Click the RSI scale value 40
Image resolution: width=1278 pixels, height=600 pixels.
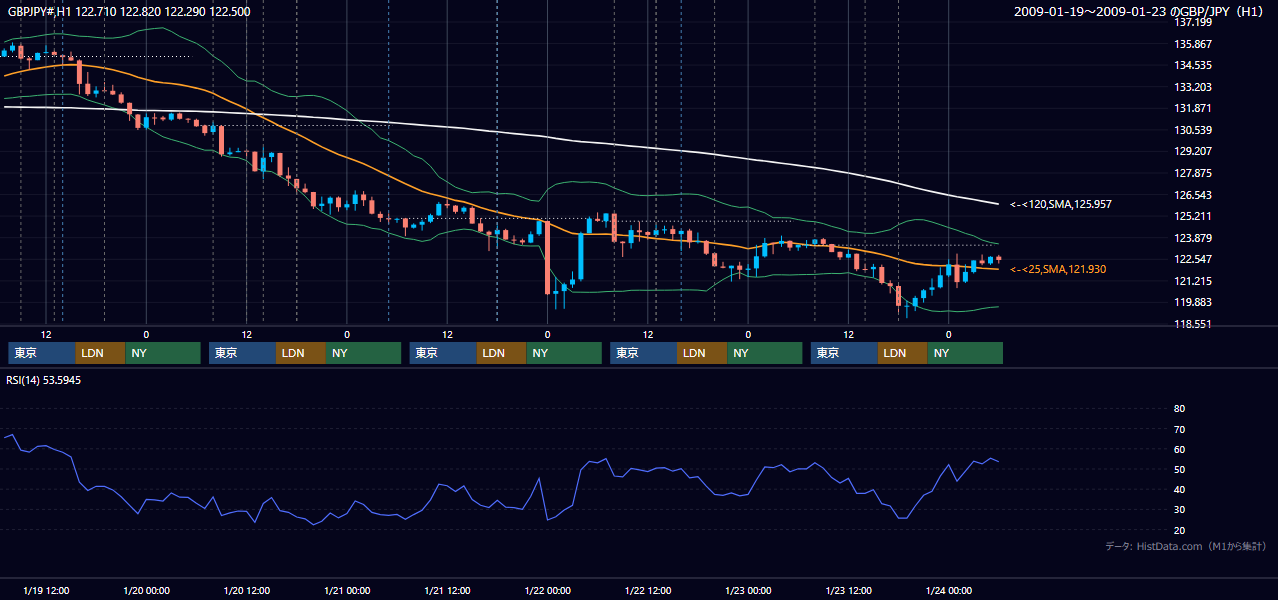[x=1179, y=489]
